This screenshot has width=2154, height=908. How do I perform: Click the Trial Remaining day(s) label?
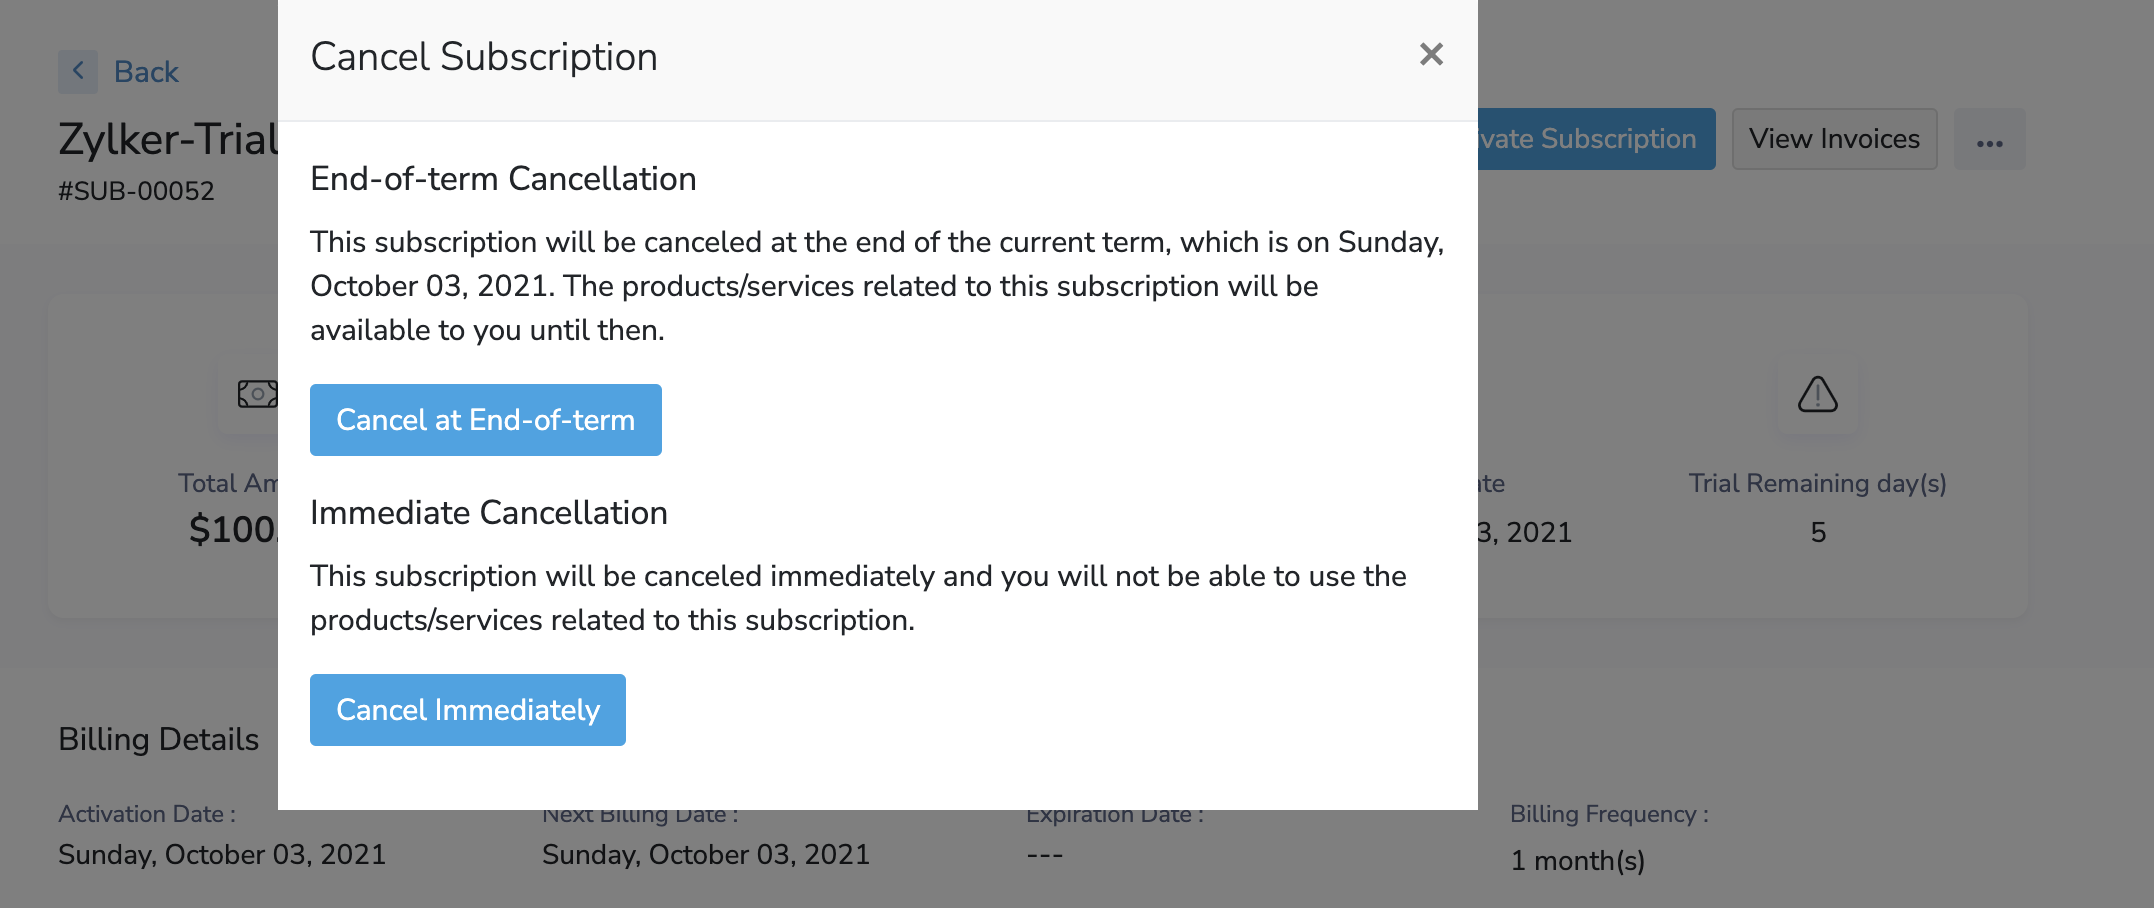1817,484
